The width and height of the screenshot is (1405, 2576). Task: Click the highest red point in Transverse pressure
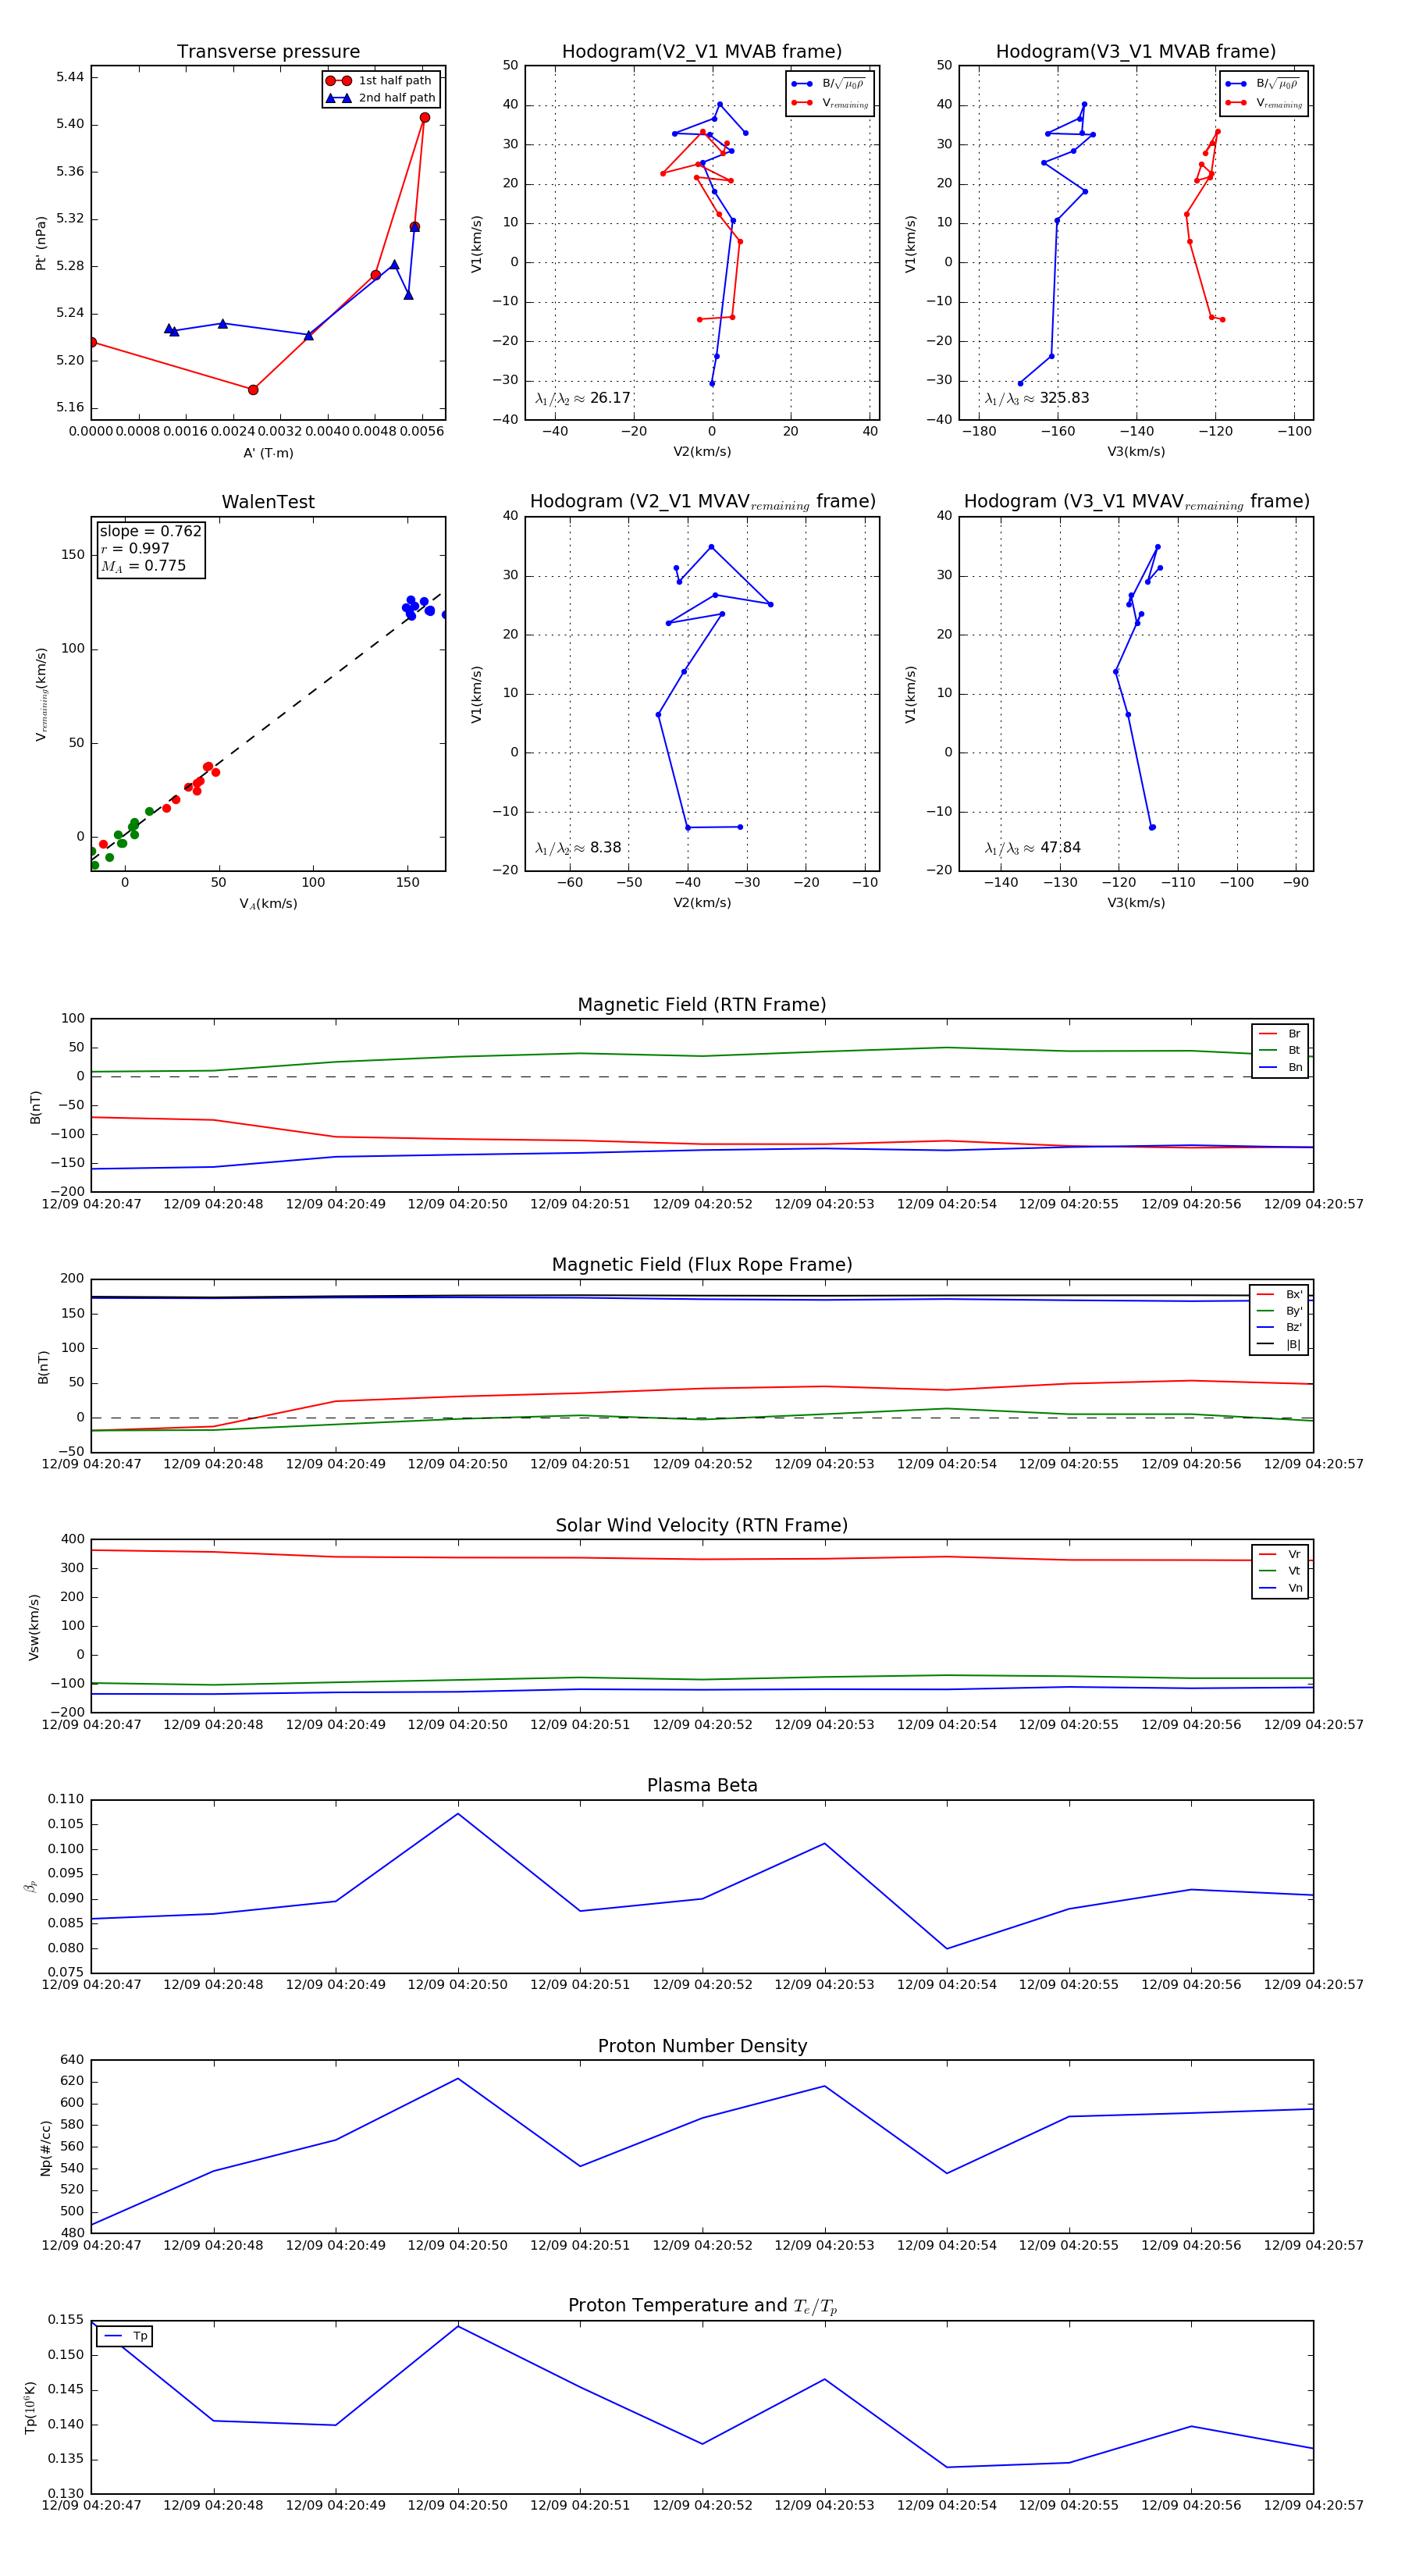coord(425,118)
